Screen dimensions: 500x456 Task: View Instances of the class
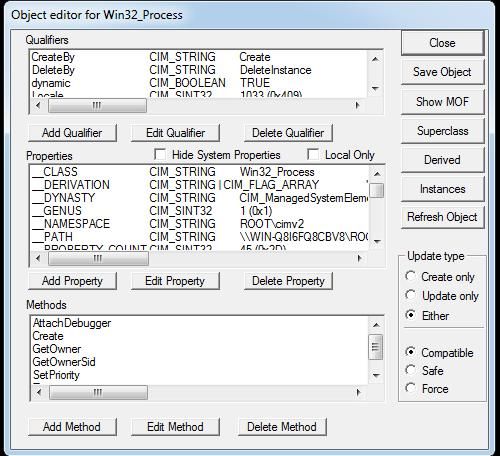coord(442,189)
